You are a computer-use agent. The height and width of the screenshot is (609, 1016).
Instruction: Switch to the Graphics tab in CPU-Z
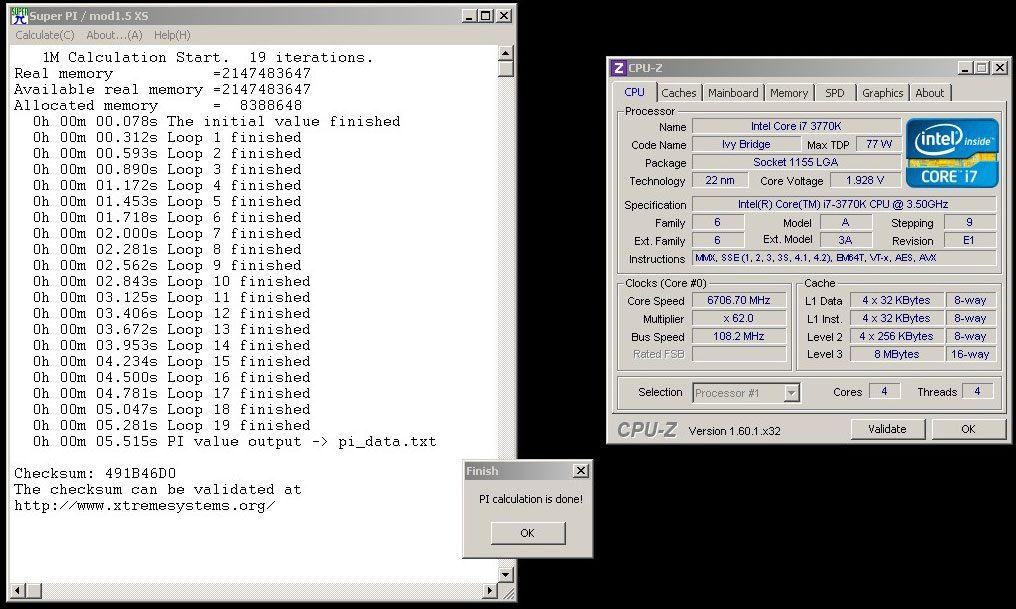point(883,93)
